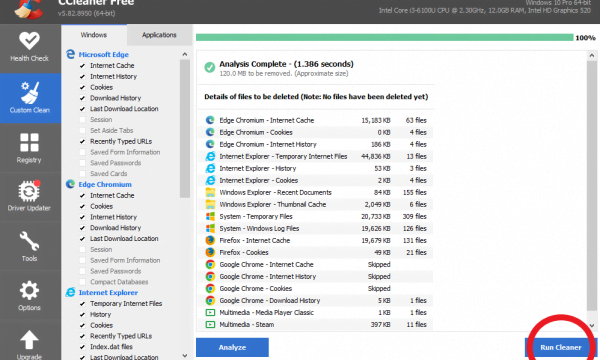Click icon for Multimedia - Media Player Classic

point(210,313)
